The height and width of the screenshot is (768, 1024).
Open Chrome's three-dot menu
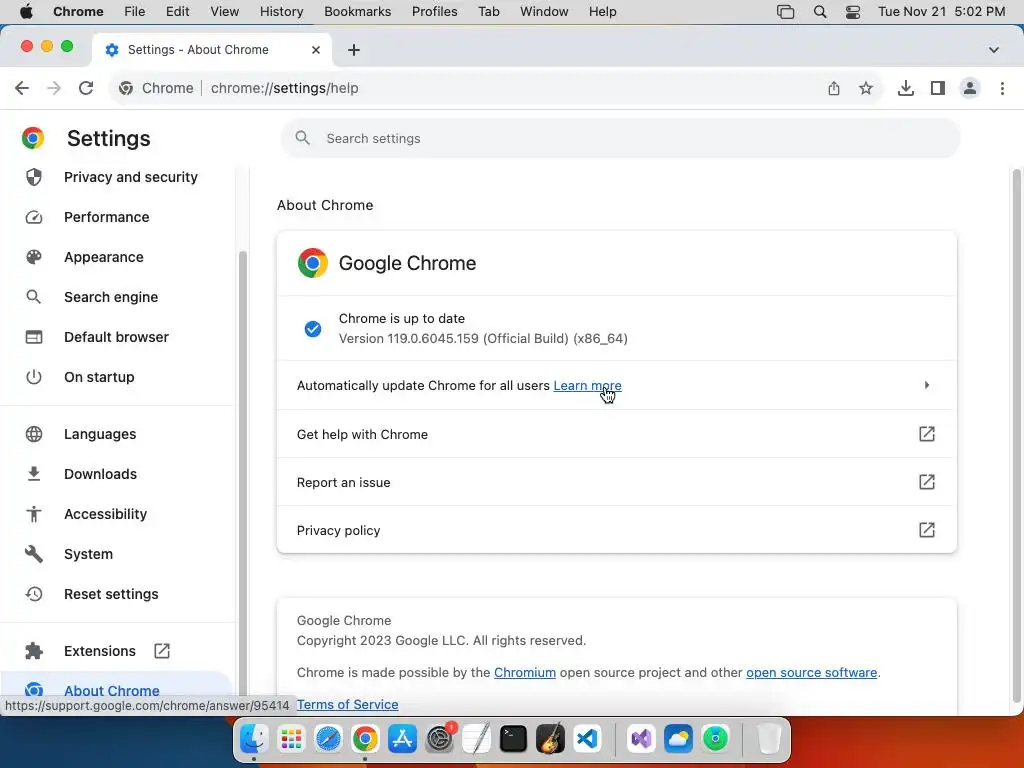(x=1002, y=88)
